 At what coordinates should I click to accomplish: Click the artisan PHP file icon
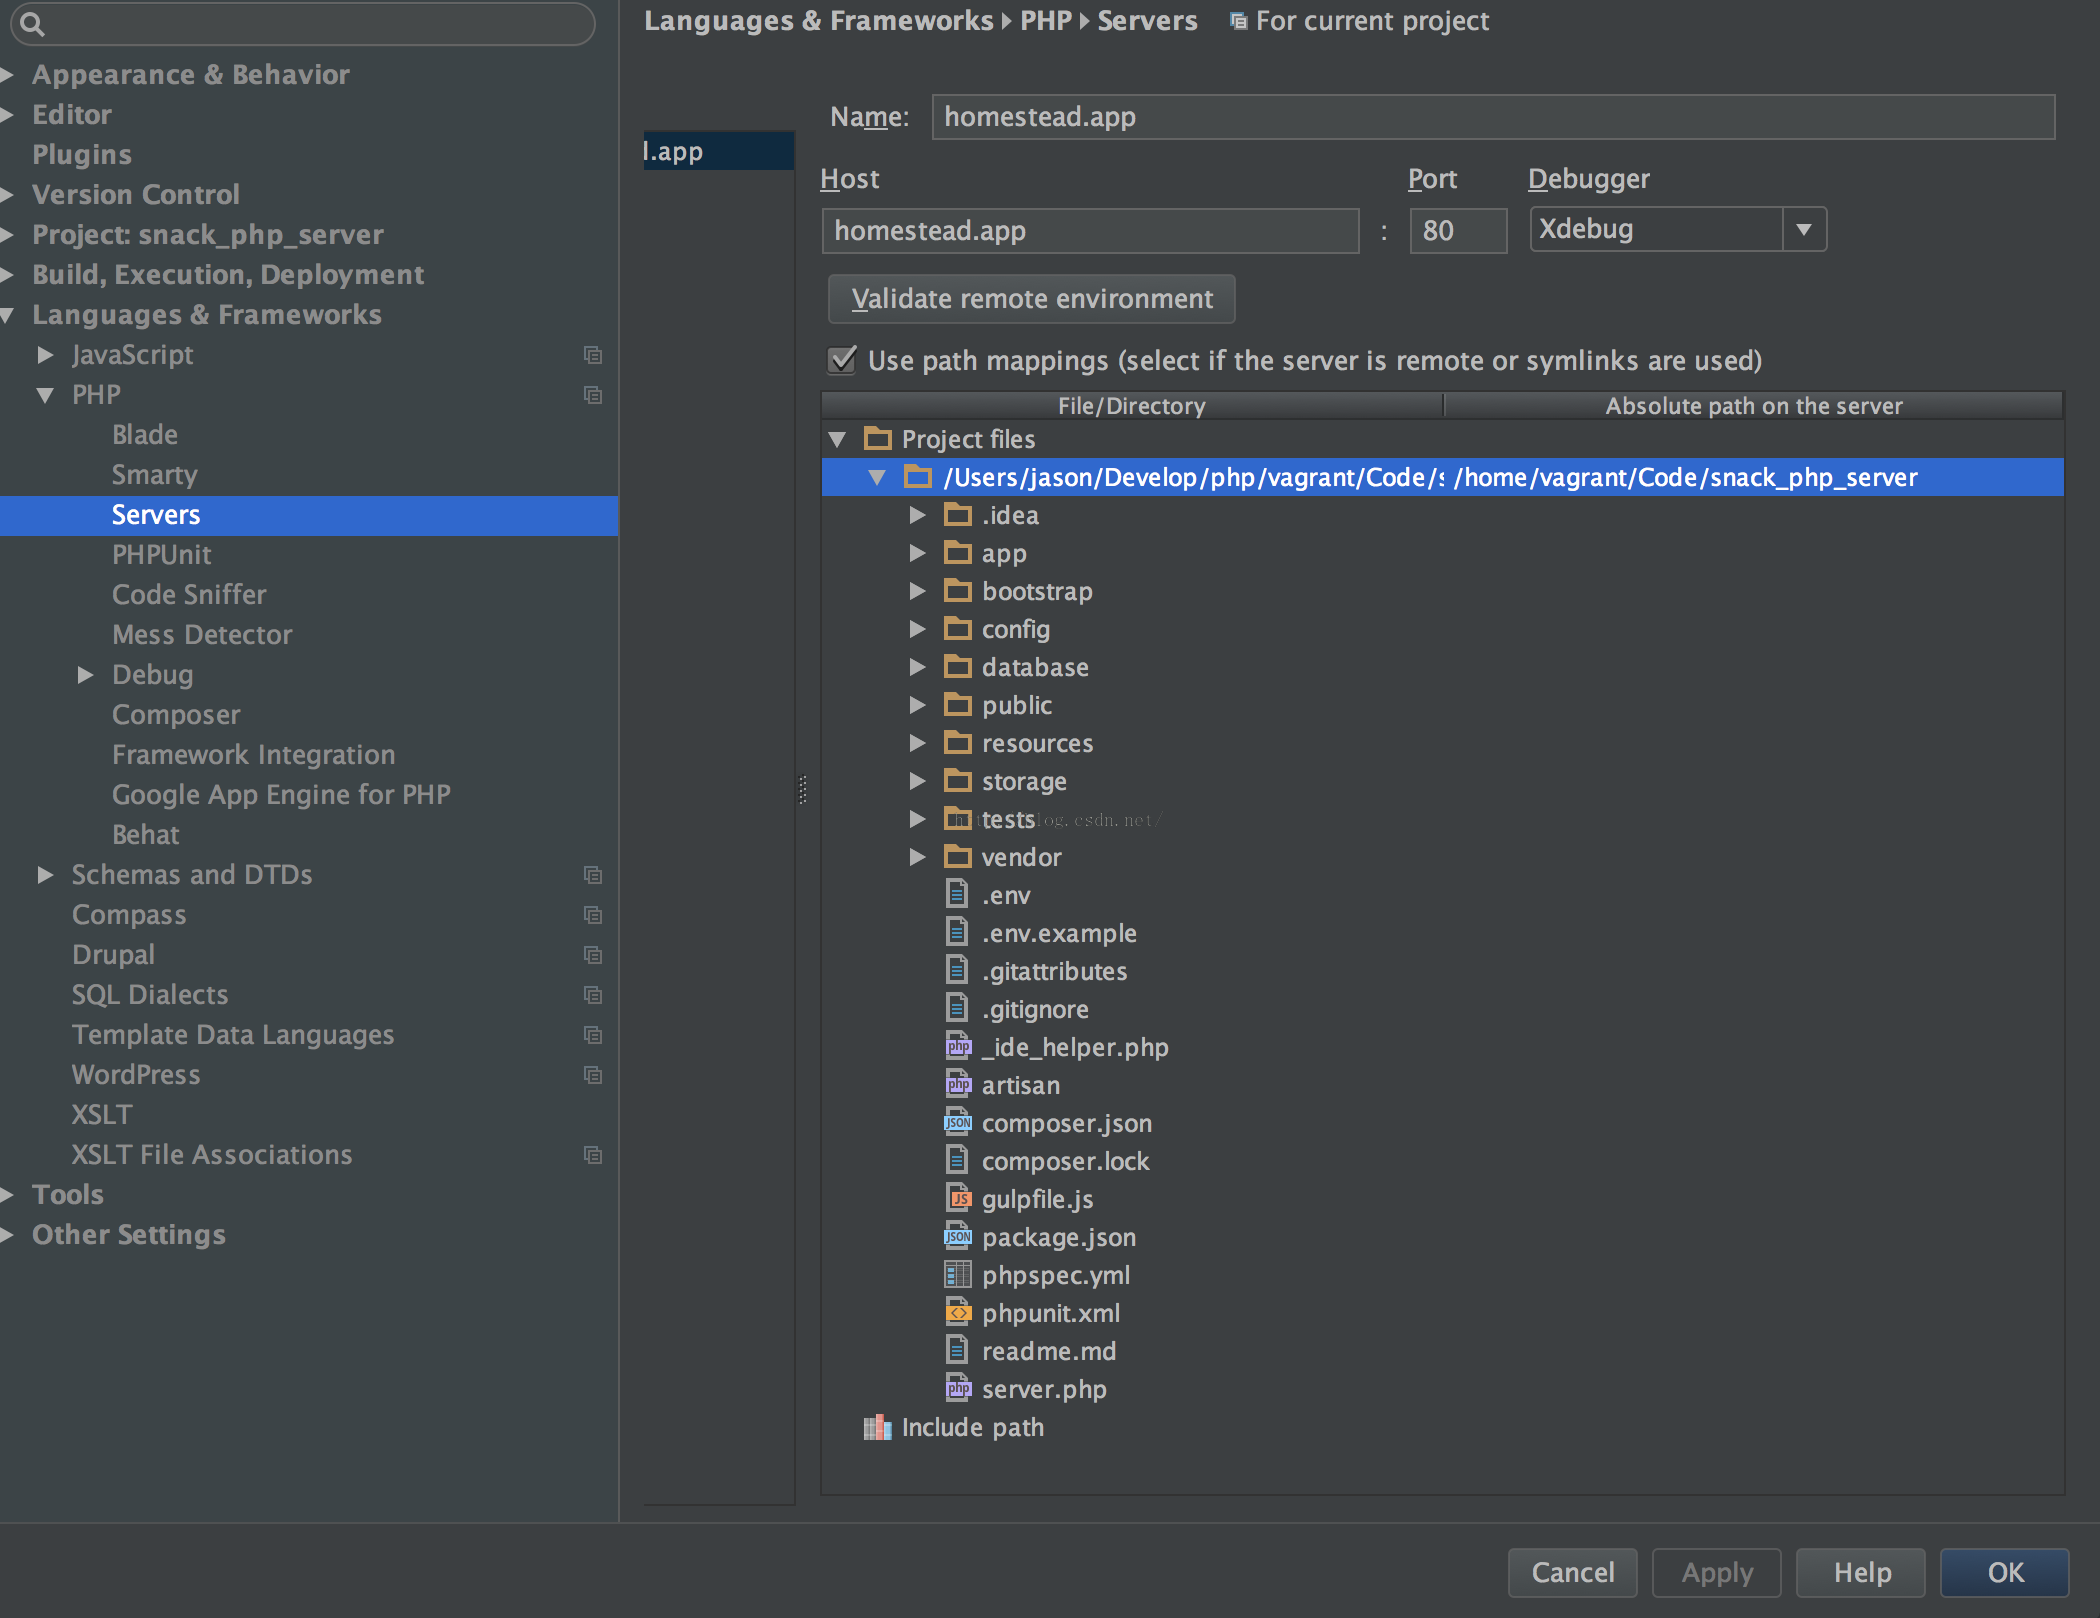pos(958,1084)
